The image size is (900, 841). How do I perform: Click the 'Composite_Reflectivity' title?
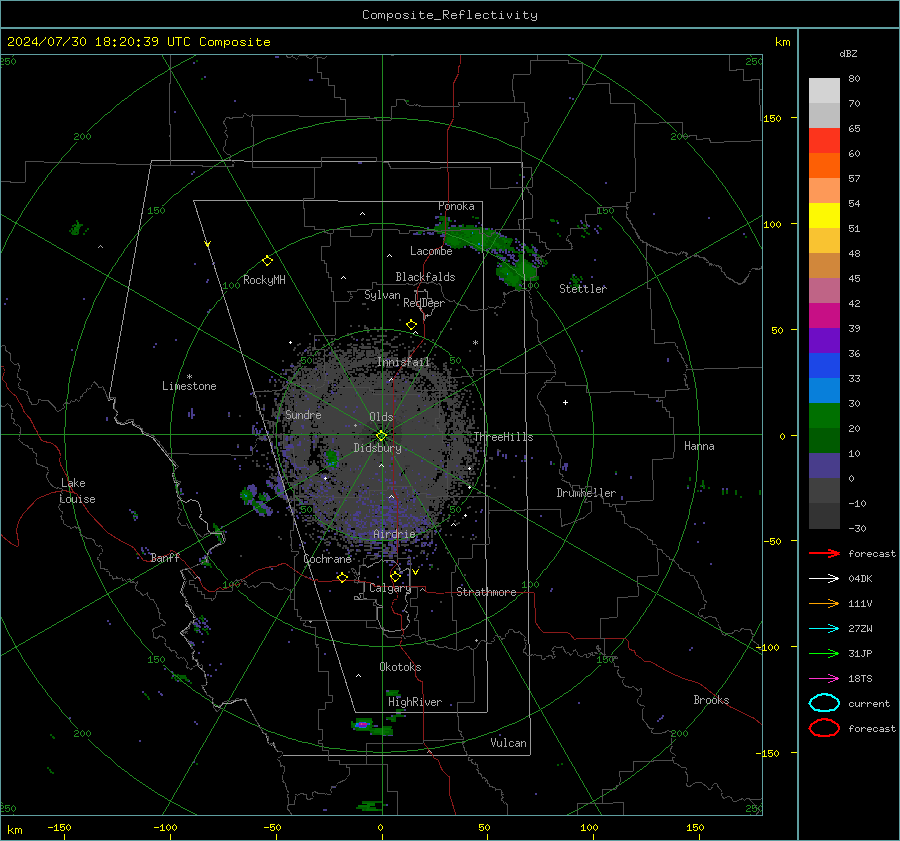tap(450, 15)
